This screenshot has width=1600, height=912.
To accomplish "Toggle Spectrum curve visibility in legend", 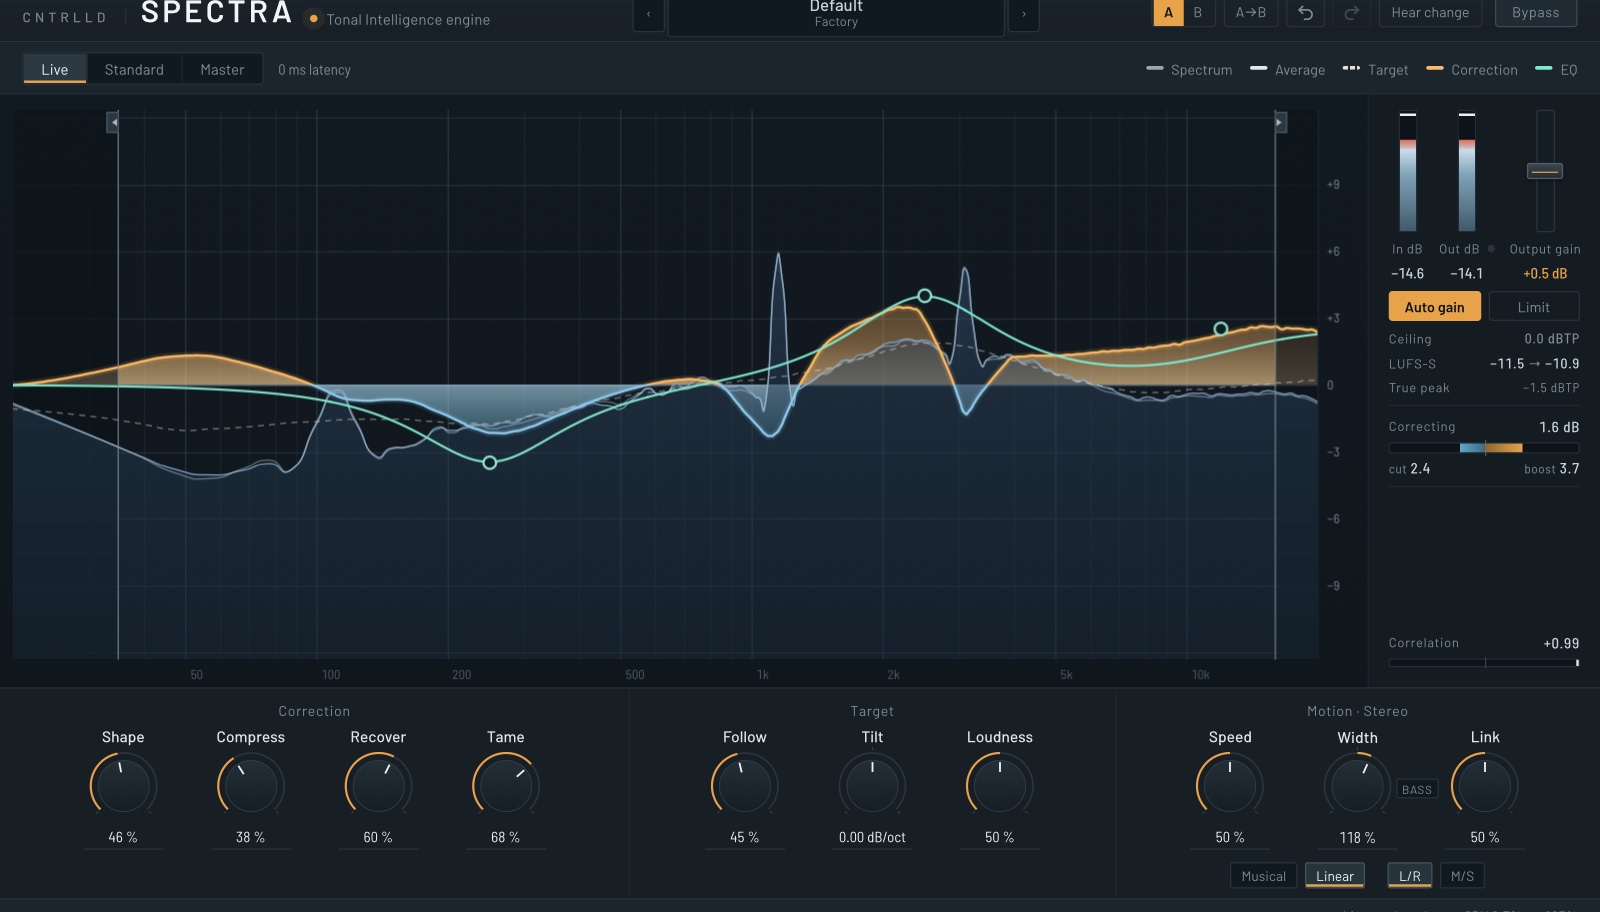I will [x=1189, y=70].
